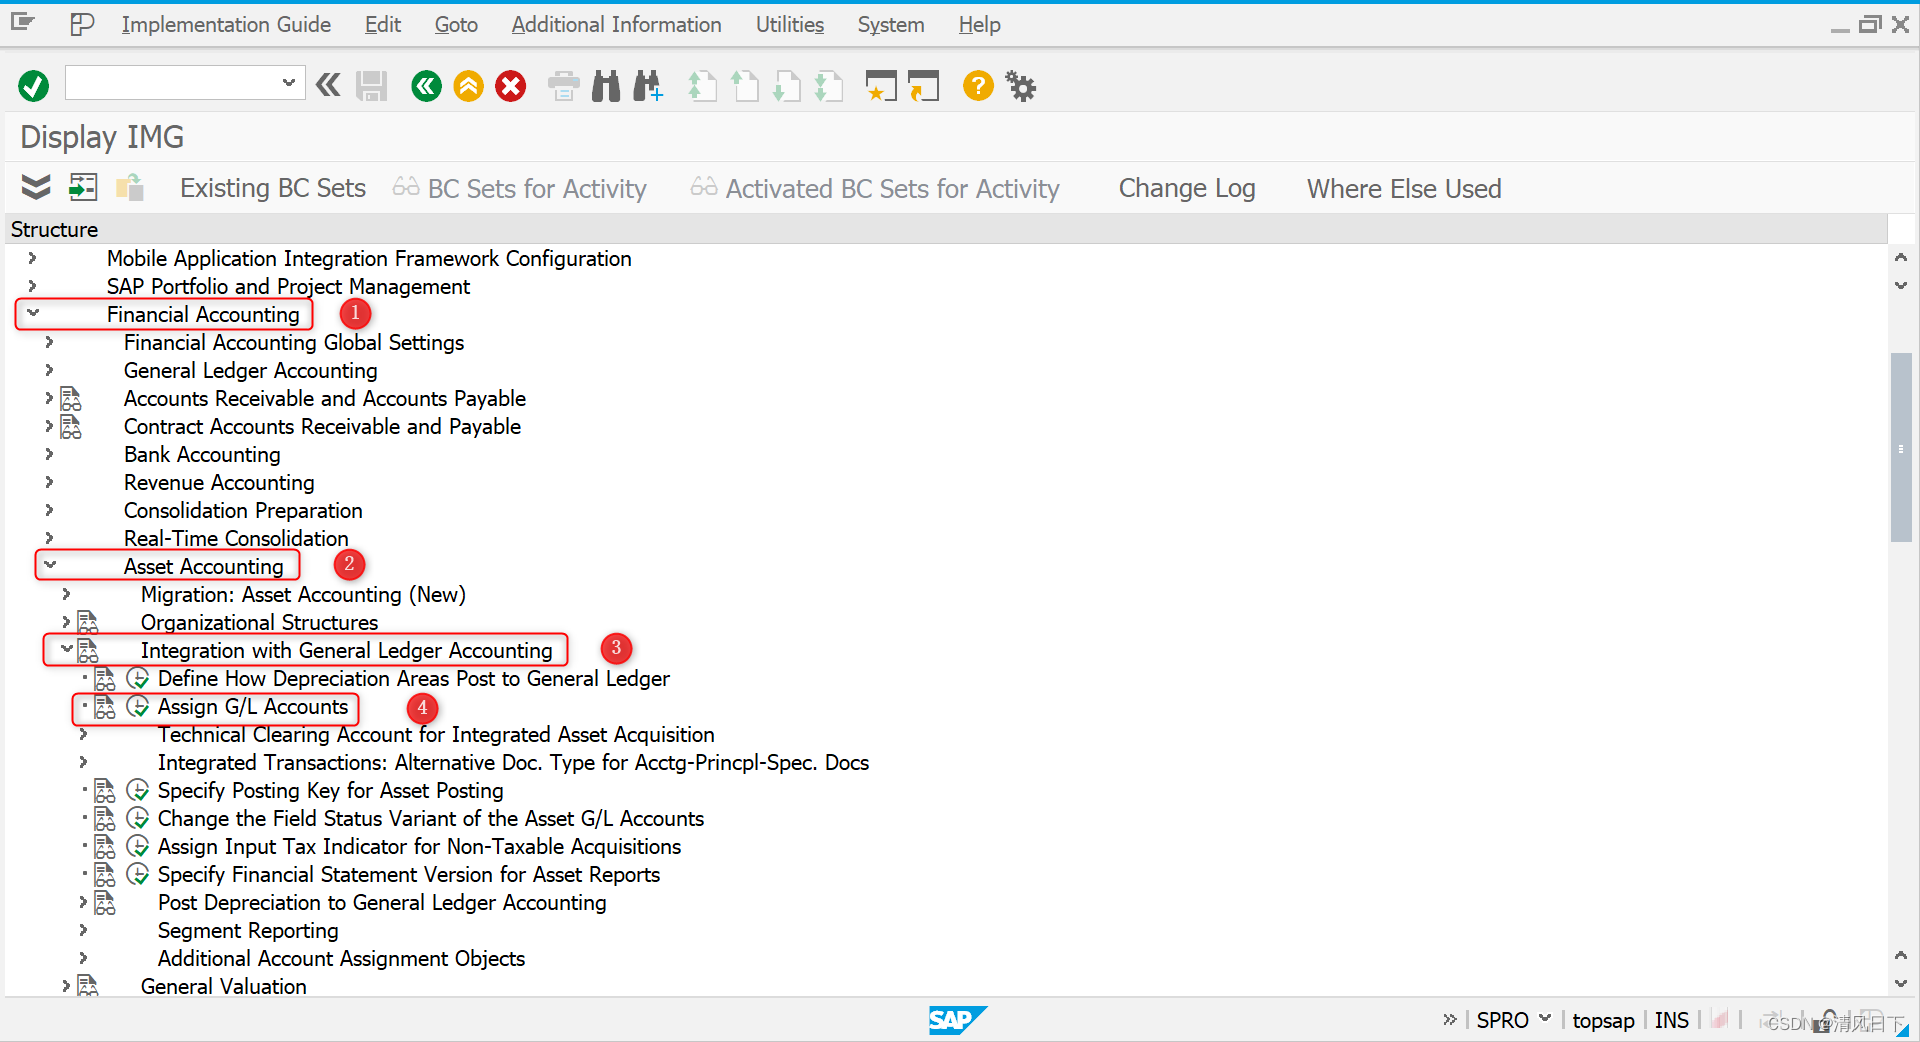The width and height of the screenshot is (1920, 1042).
Task: Click the Expand All double-chevron icon
Action: 36,187
